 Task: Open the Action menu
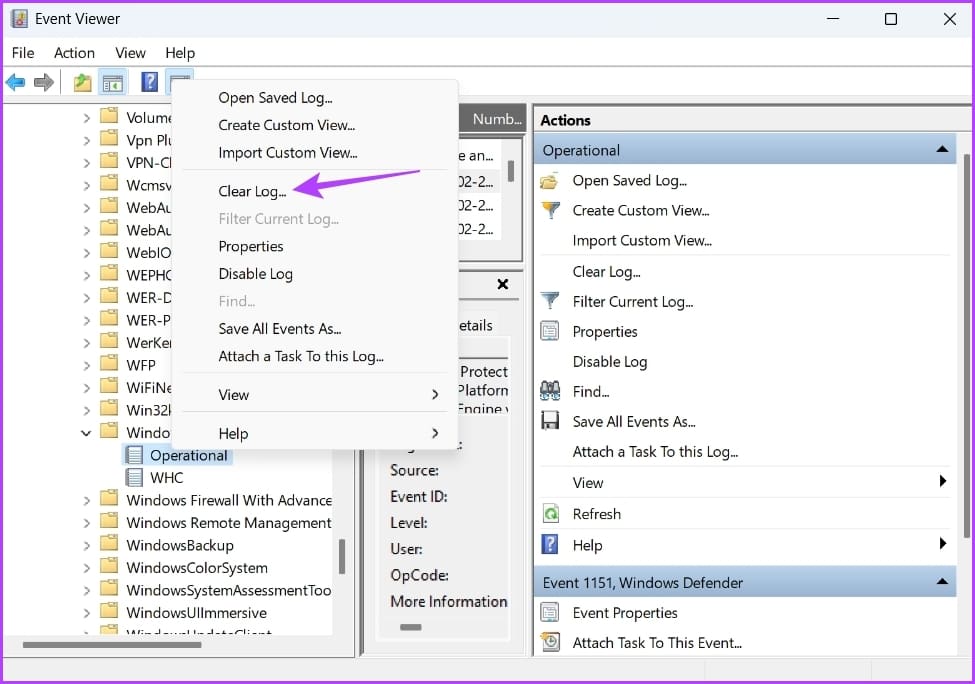tap(74, 53)
